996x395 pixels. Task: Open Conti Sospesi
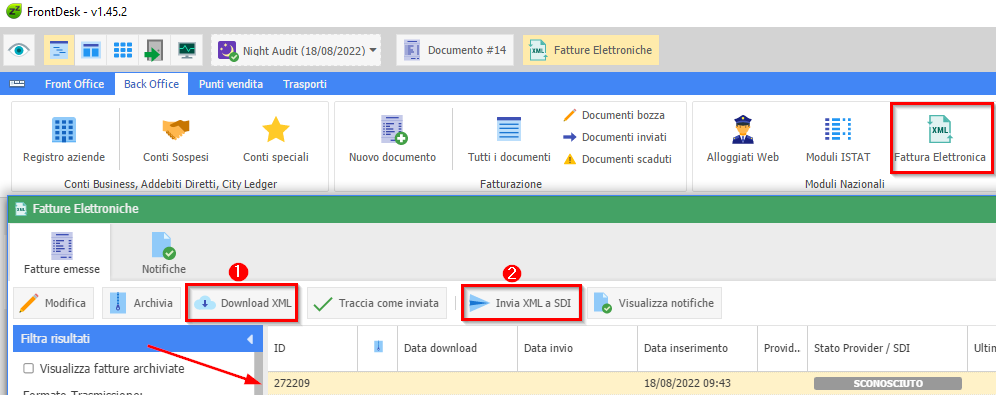click(176, 139)
